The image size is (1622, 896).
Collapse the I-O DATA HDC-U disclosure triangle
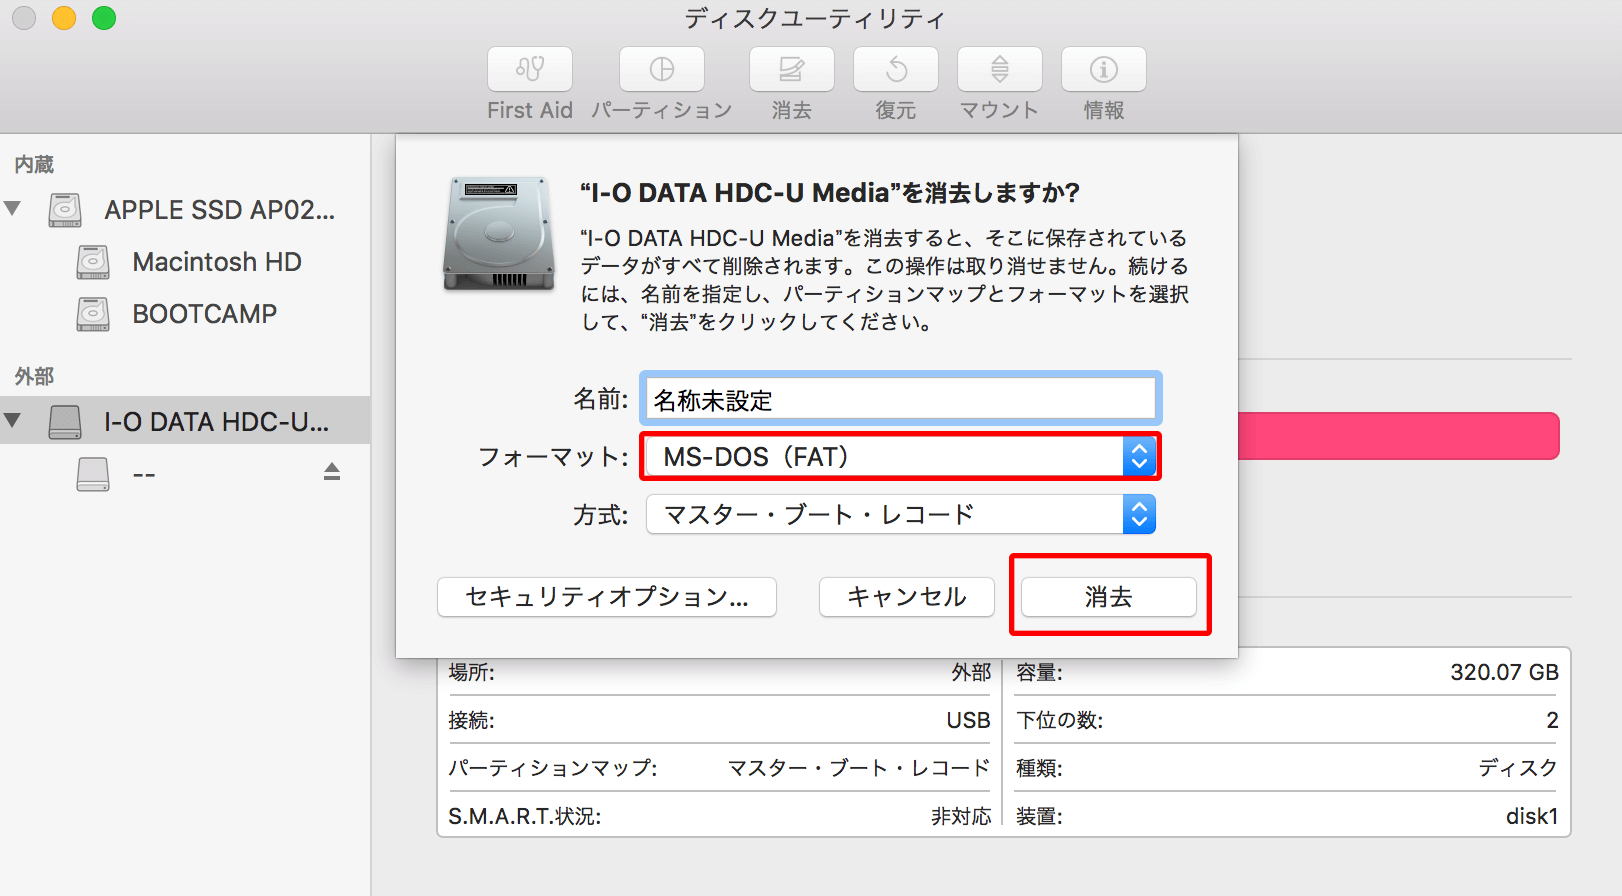coord(13,421)
